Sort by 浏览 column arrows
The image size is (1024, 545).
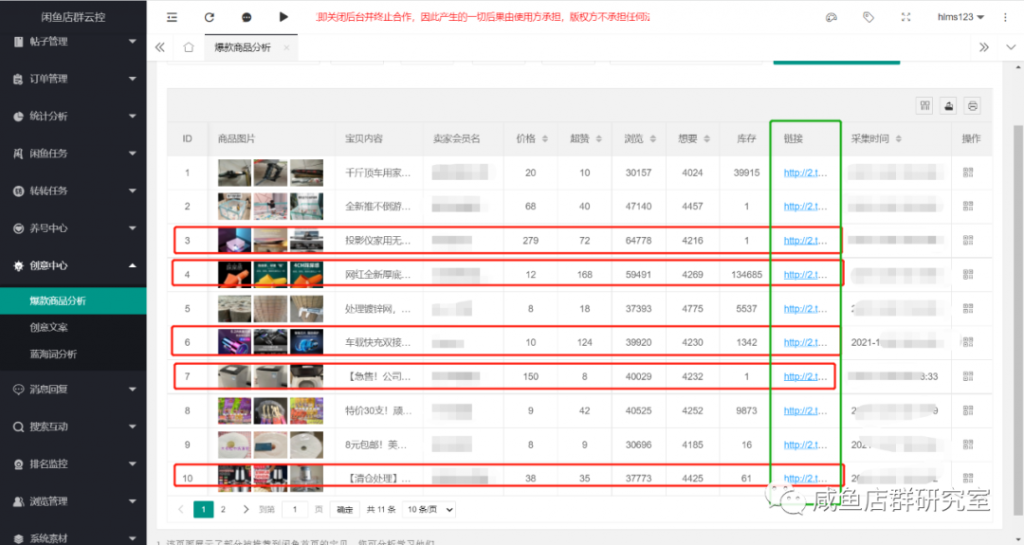(x=652, y=138)
